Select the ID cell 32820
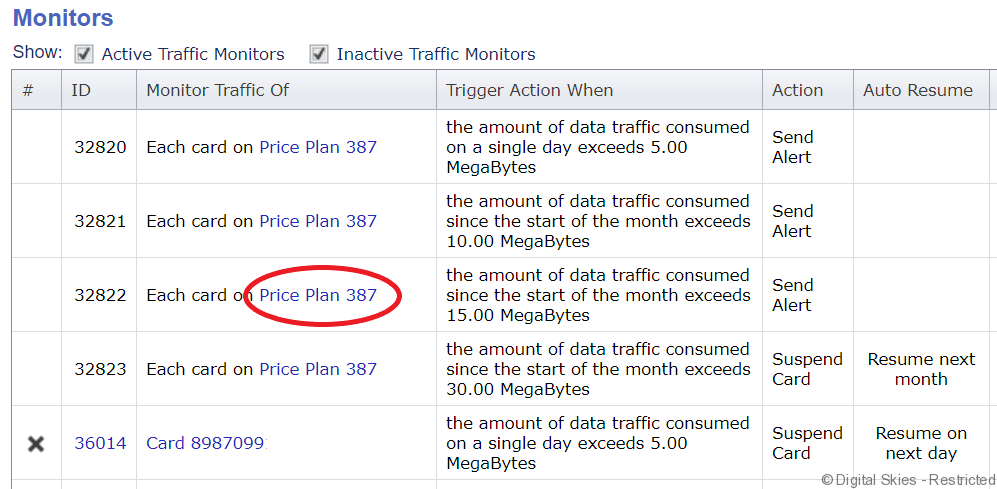Image resolution: width=997 pixels, height=489 pixels. coord(100,147)
